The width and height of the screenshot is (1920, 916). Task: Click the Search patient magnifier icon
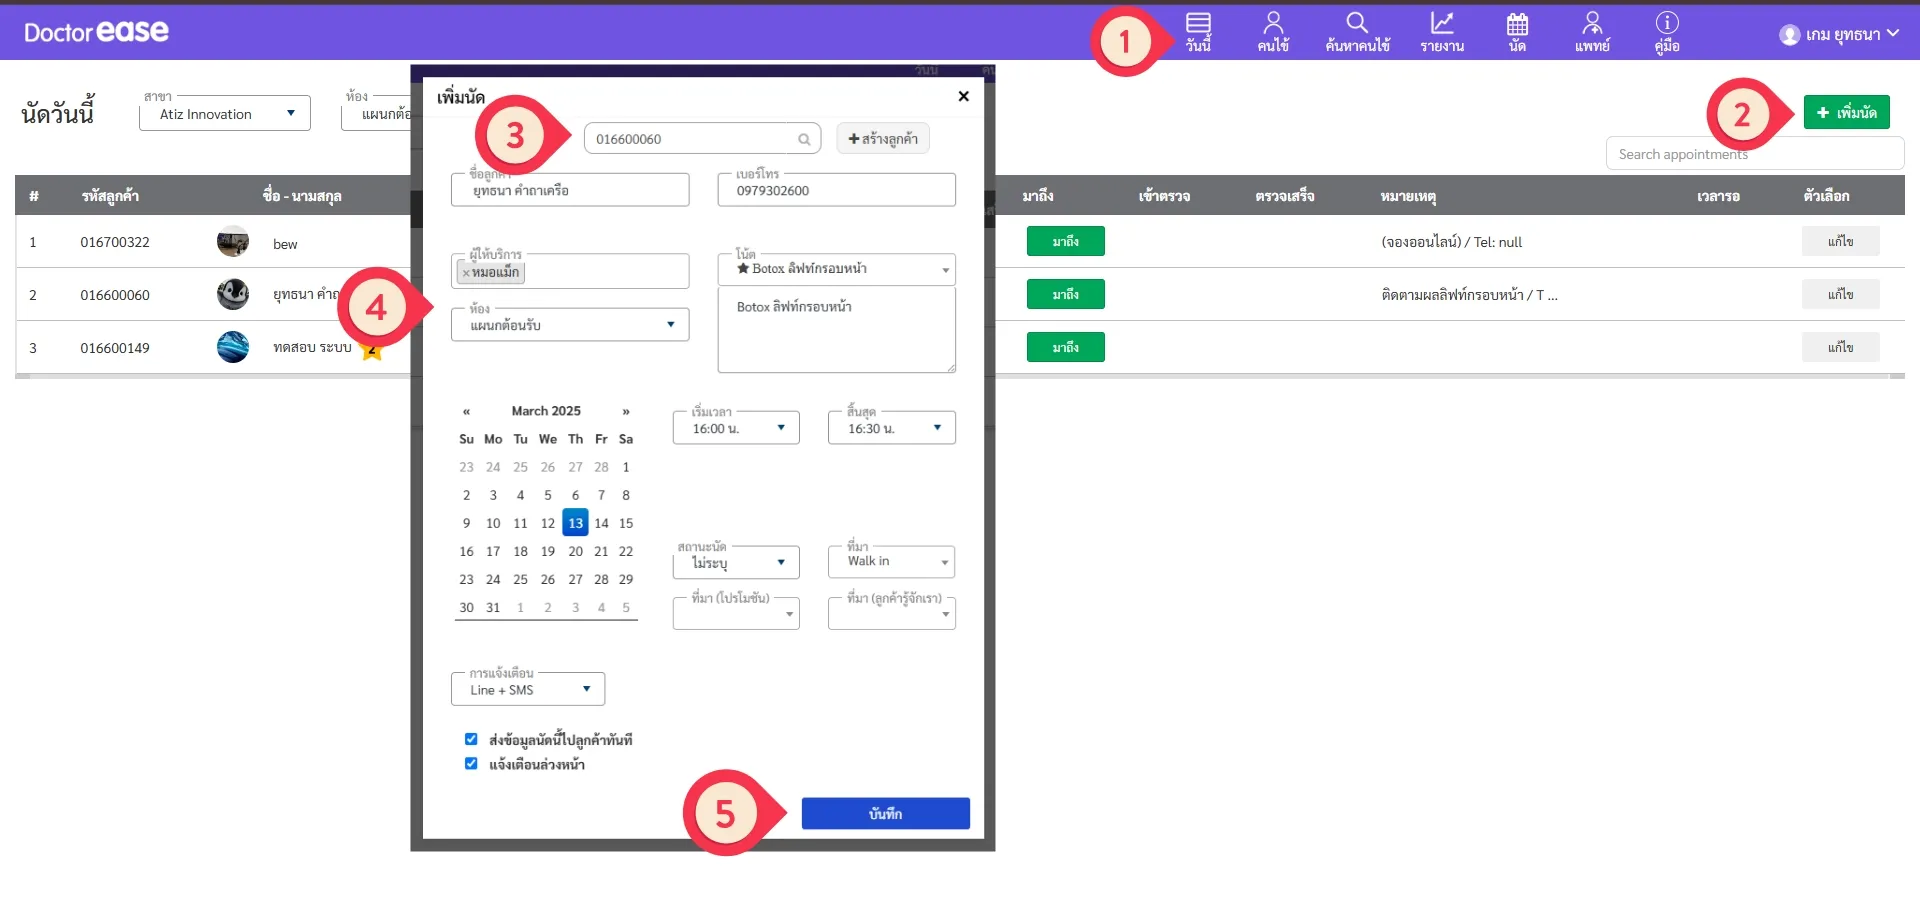[1356, 23]
